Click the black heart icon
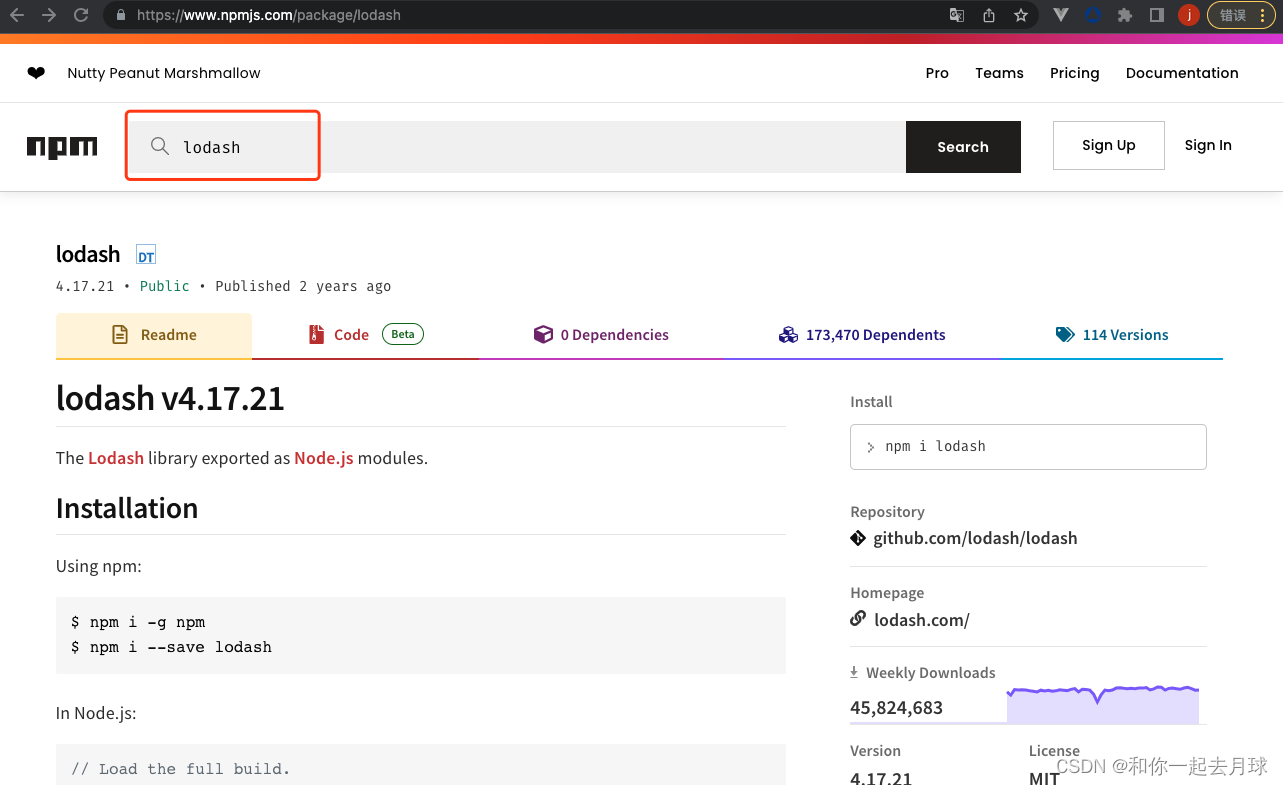1283x785 pixels. [x=36, y=73]
